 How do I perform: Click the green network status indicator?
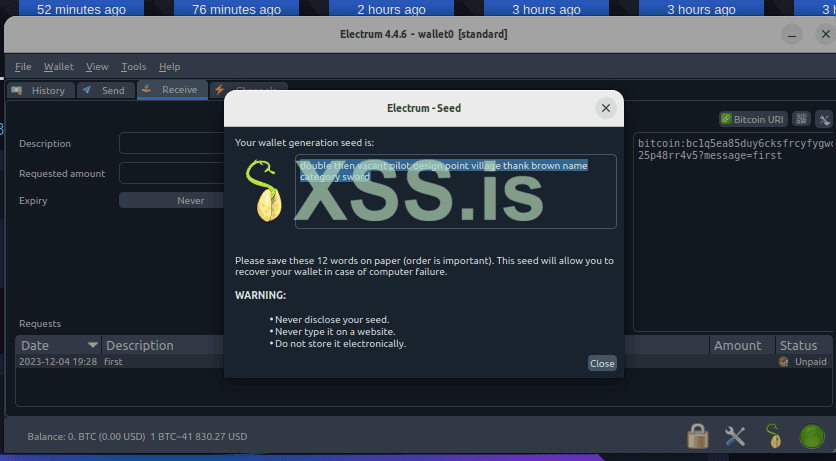pyautogui.click(x=812, y=436)
